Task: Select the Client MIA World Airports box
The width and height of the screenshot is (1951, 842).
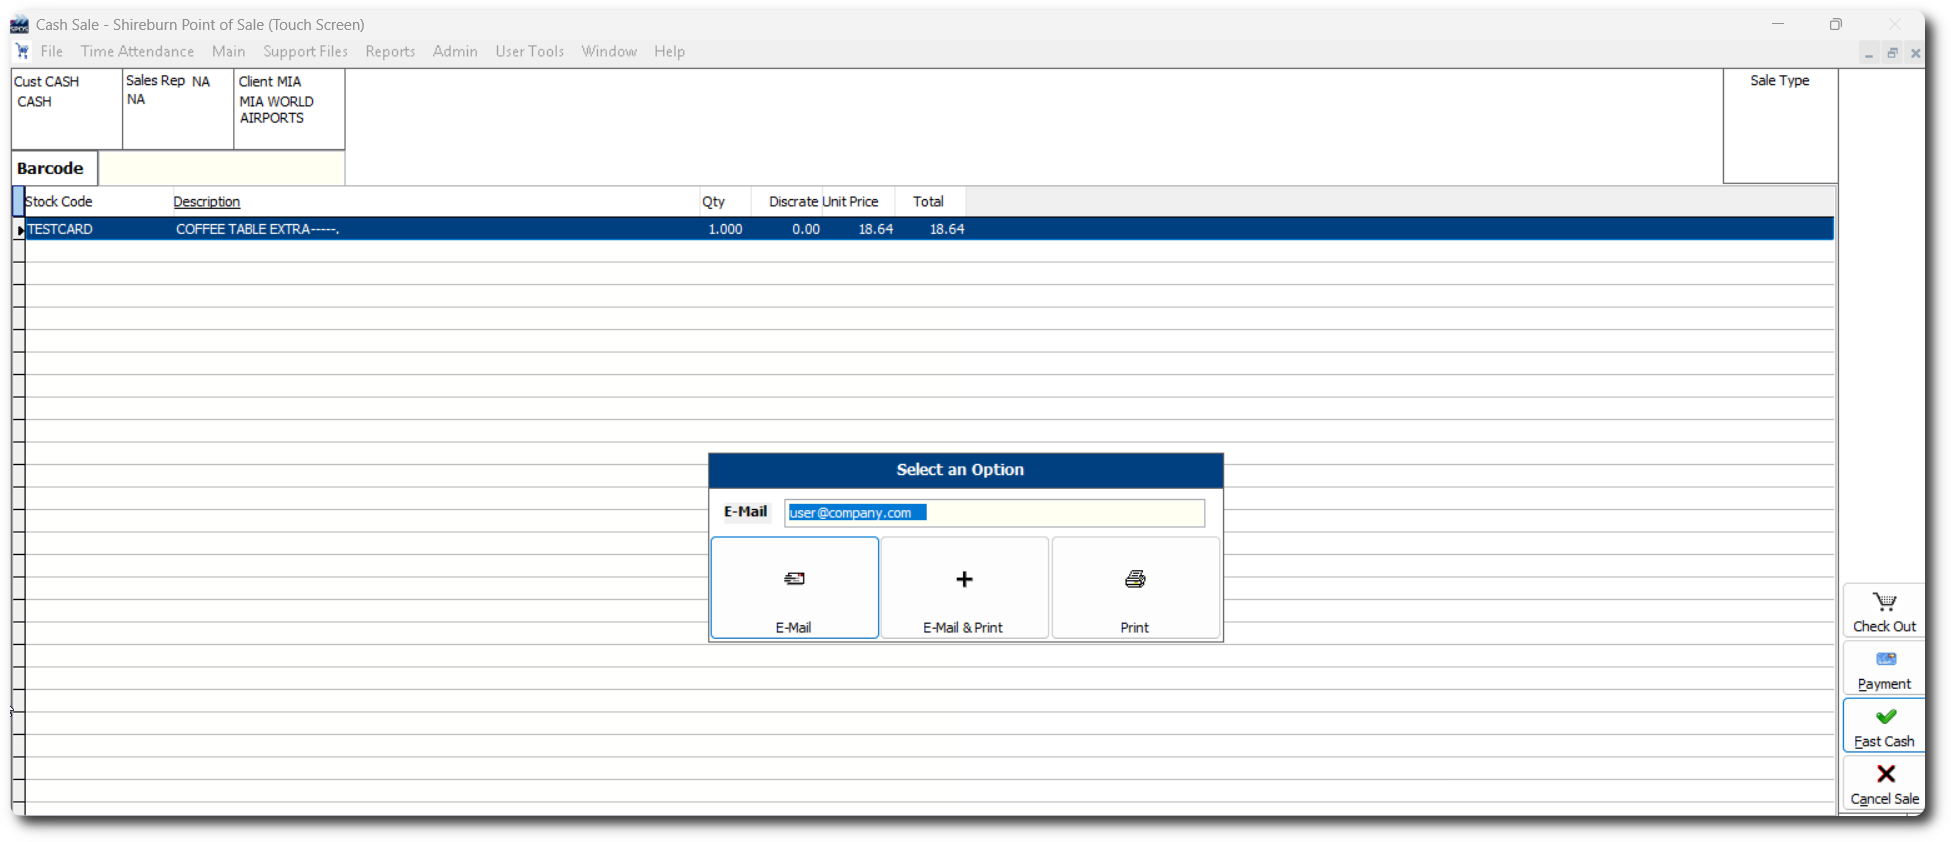Action: pos(289,108)
